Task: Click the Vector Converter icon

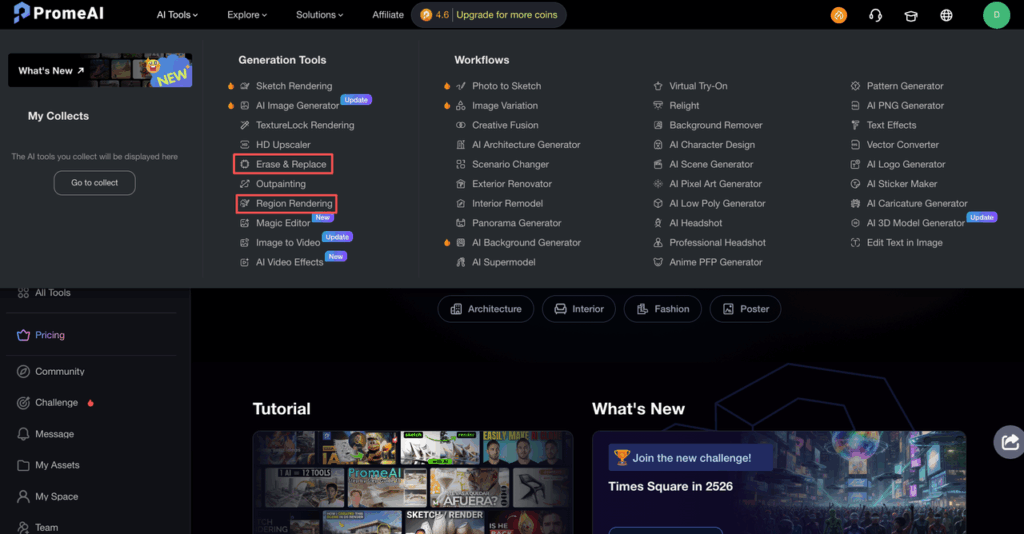Action: [856, 144]
